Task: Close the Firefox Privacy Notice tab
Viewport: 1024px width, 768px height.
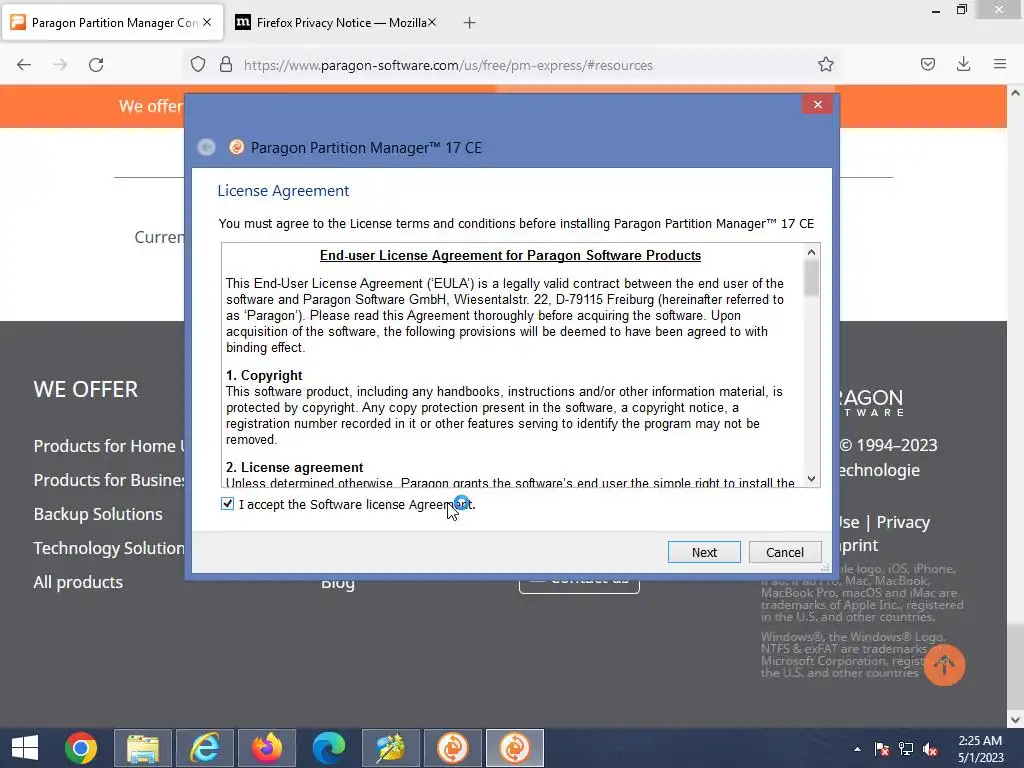Action: [432, 22]
